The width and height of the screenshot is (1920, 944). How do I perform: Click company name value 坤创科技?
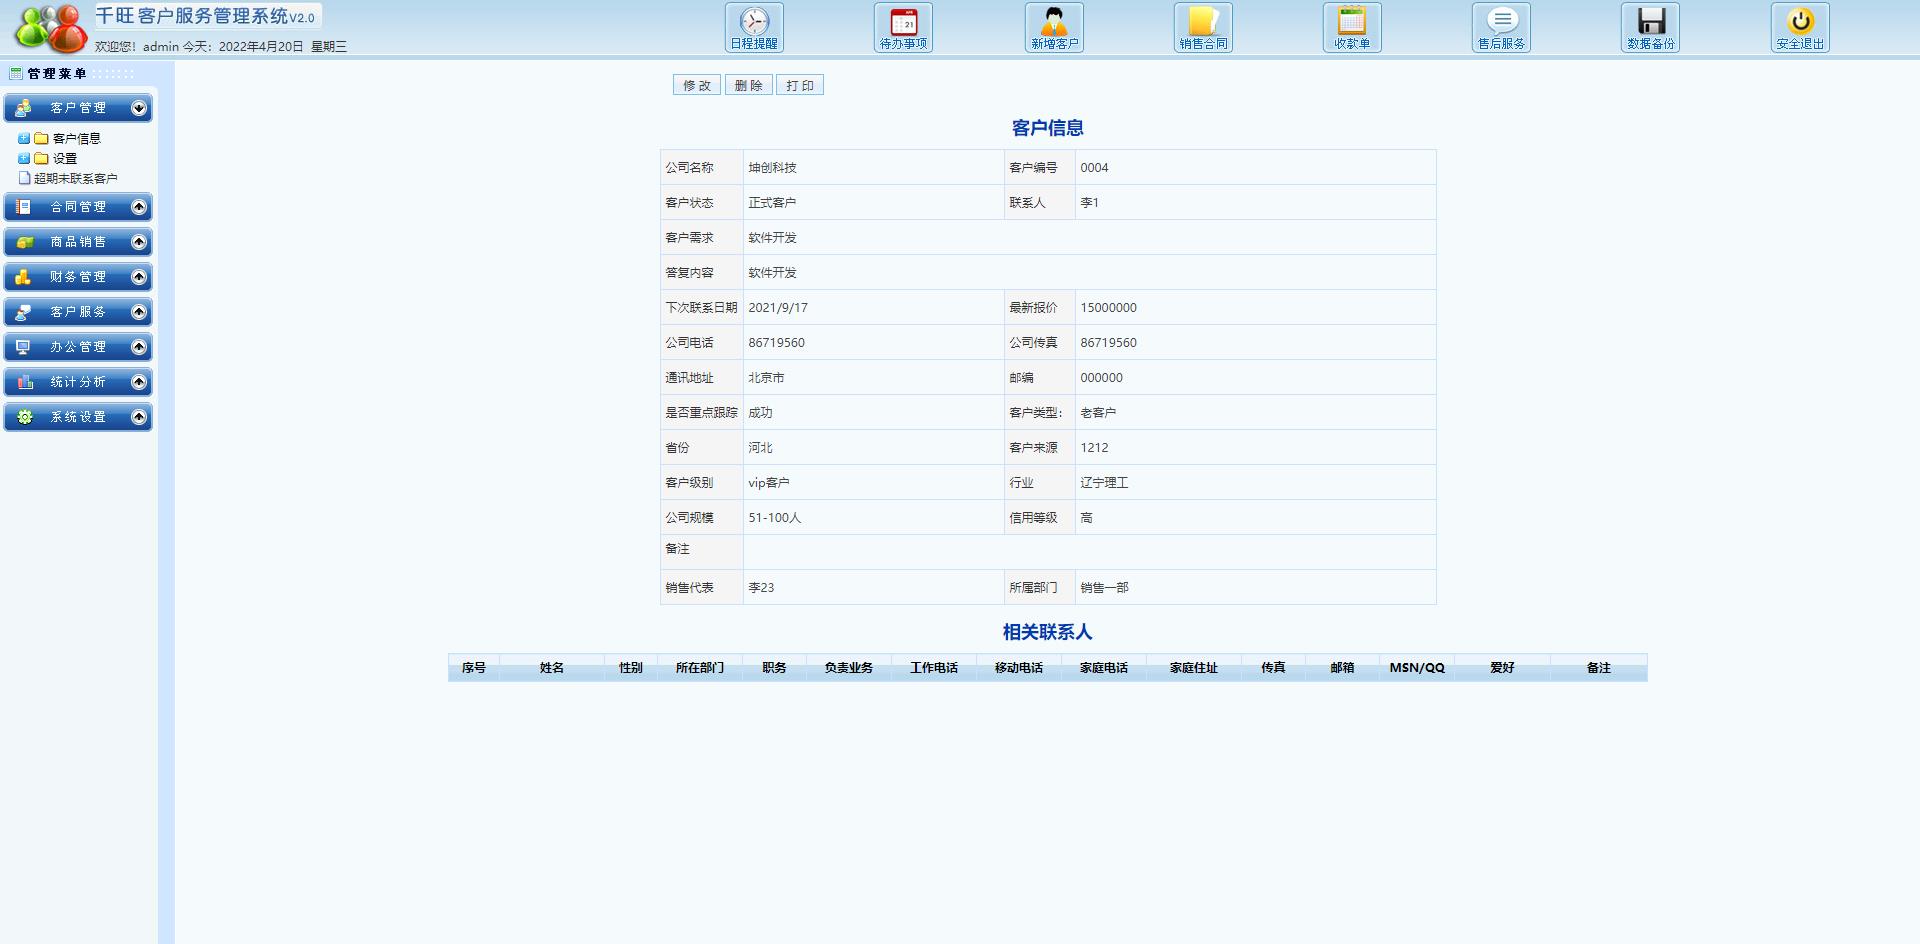773,168
